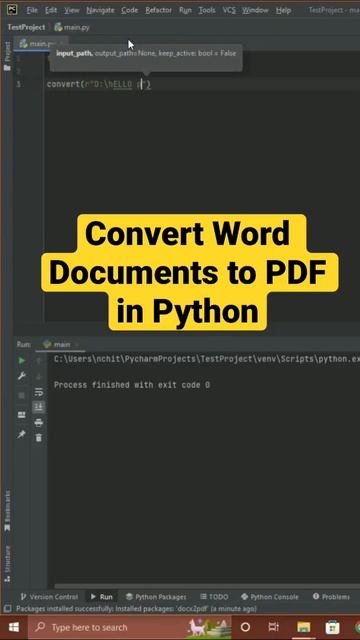The image size is (360, 640).
Task: Restore layout icon in Run panel
Action: click(x=22, y=415)
